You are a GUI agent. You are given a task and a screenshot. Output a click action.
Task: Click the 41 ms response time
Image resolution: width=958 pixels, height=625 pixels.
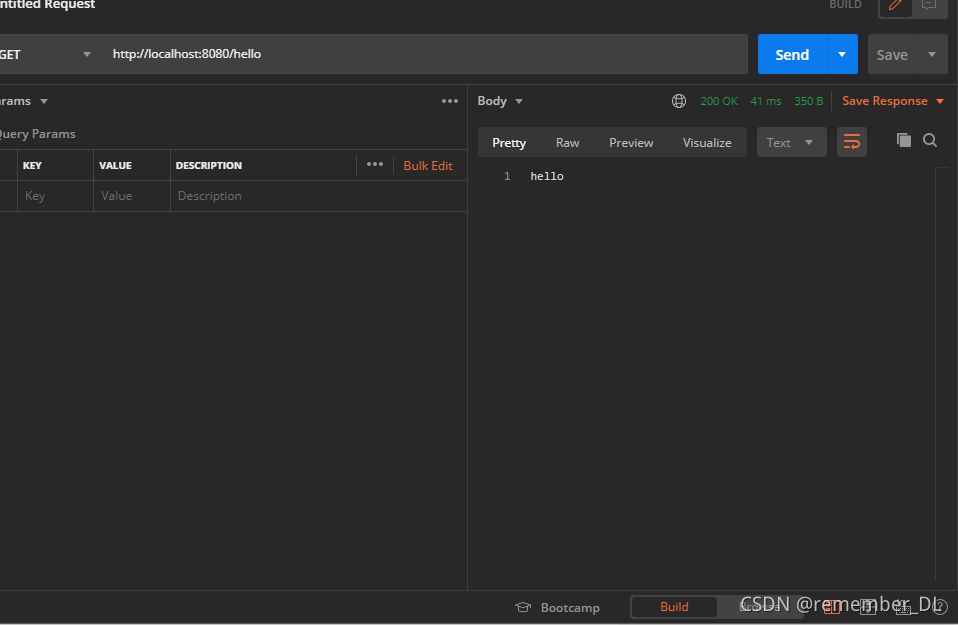pyautogui.click(x=766, y=101)
